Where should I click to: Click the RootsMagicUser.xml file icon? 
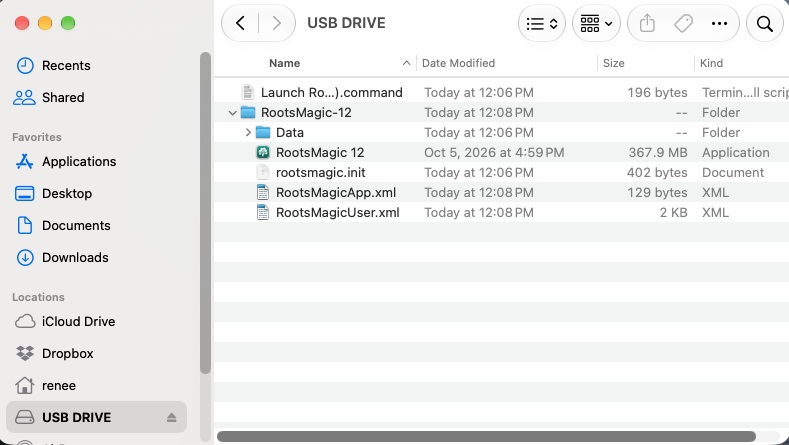[x=263, y=212]
